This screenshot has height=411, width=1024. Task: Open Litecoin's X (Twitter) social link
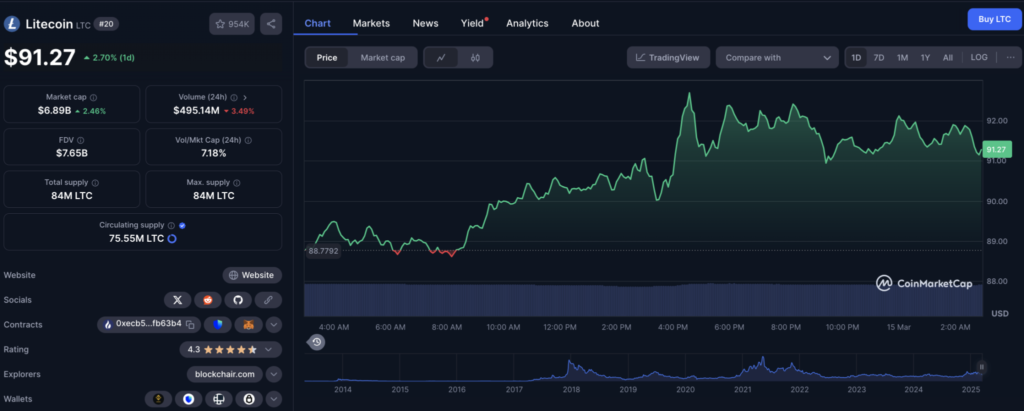(177, 299)
